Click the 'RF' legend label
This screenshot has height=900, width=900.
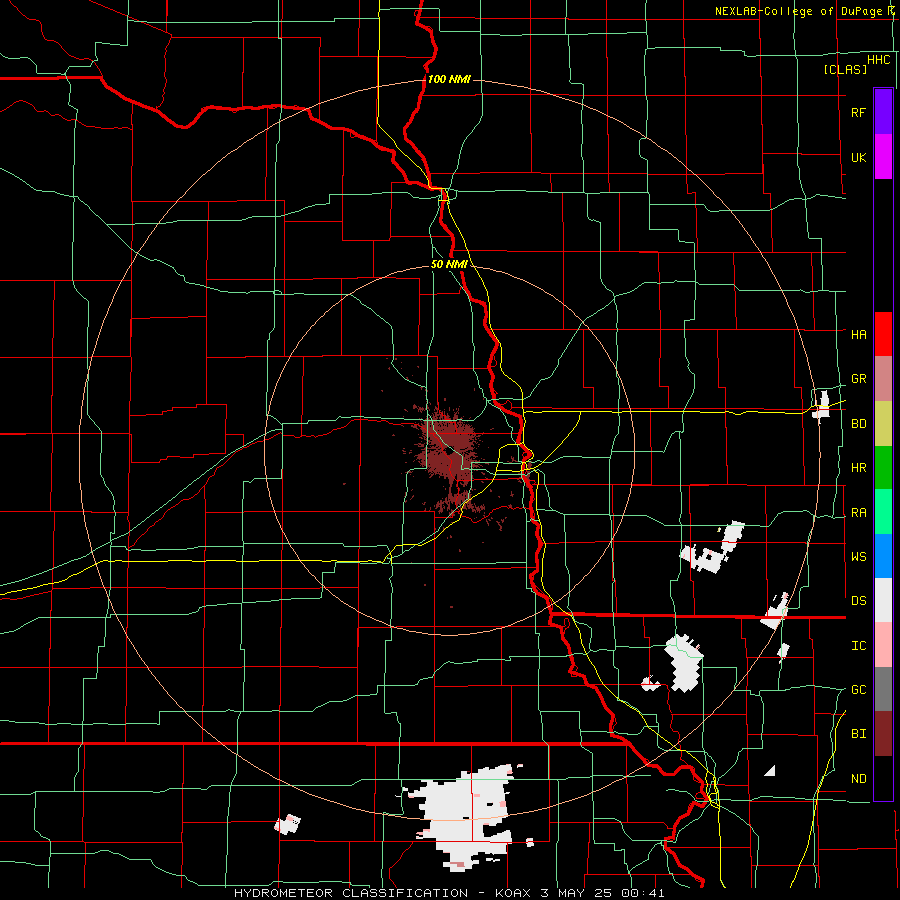pyautogui.click(x=858, y=112)
